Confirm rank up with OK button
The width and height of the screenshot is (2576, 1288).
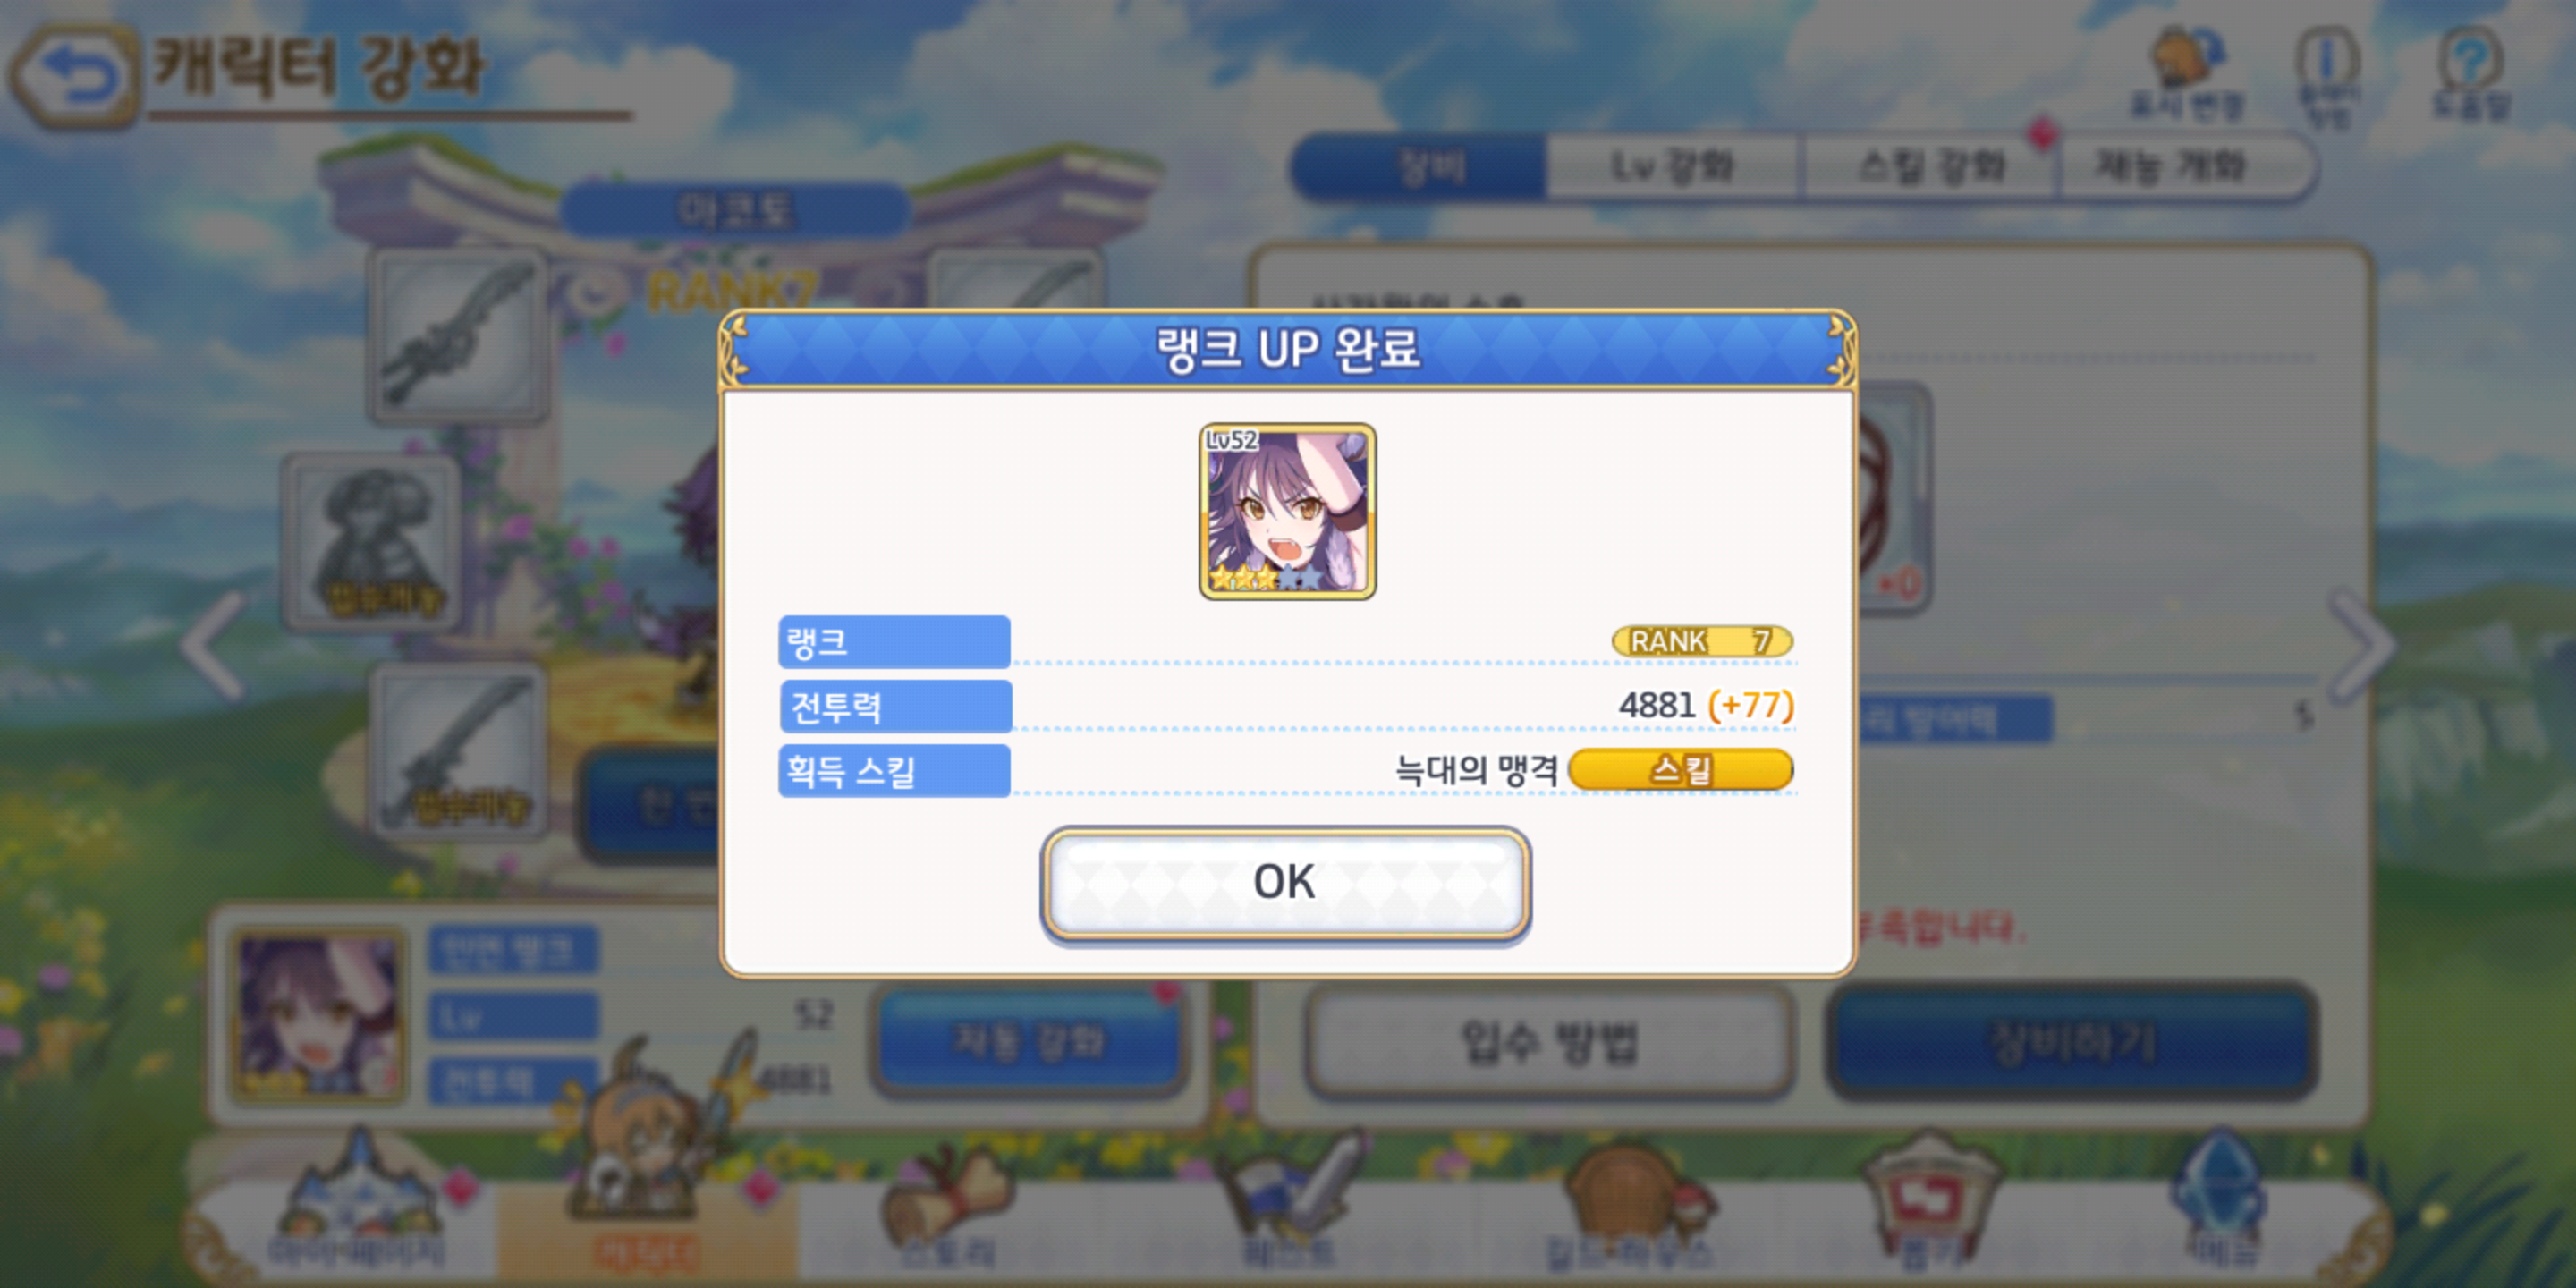tap(1285, 883)
